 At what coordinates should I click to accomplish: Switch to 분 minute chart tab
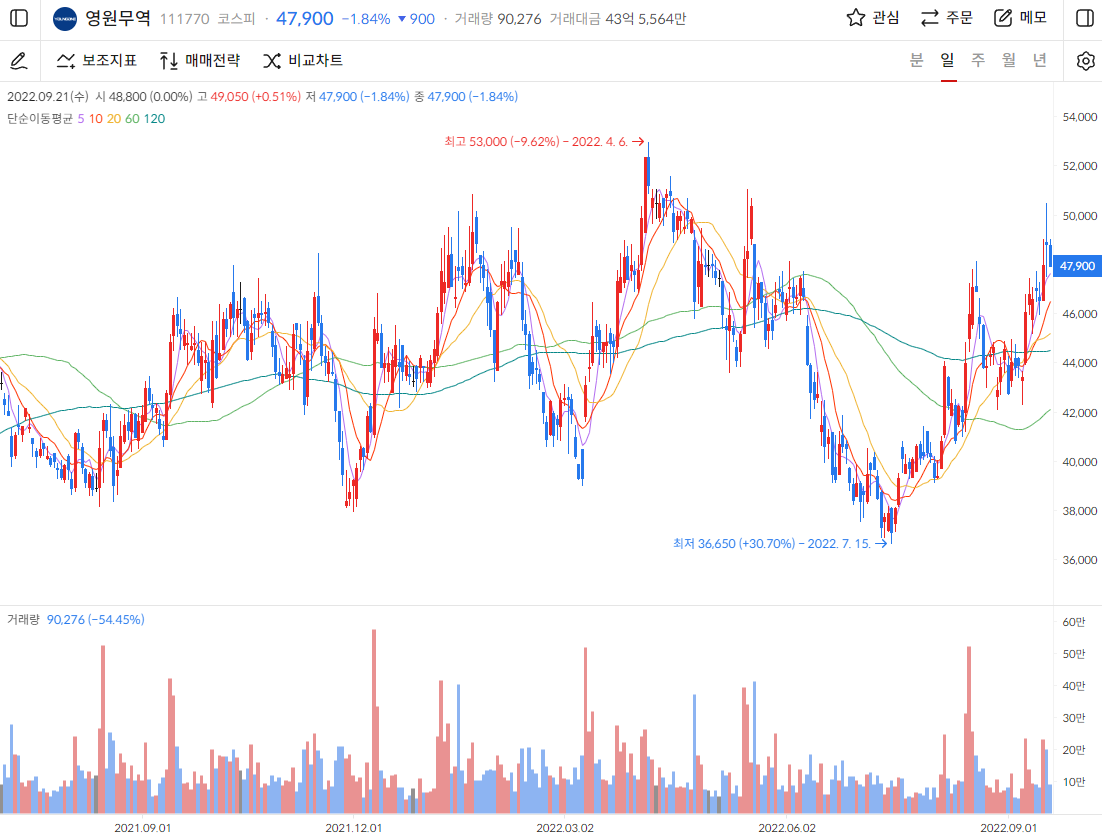916,60
